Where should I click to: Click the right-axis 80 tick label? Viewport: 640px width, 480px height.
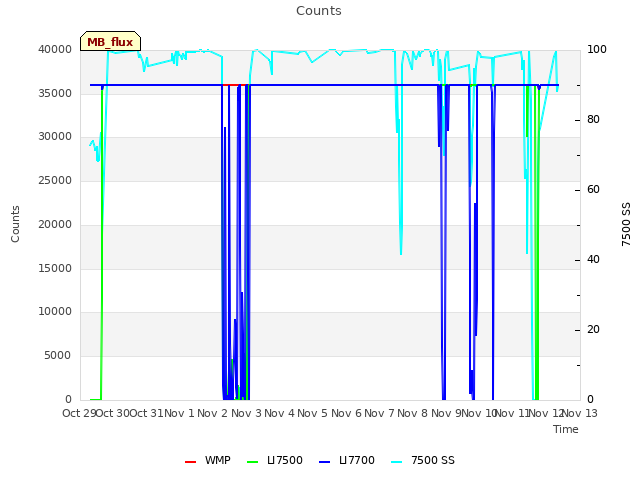tap(593, 120)
